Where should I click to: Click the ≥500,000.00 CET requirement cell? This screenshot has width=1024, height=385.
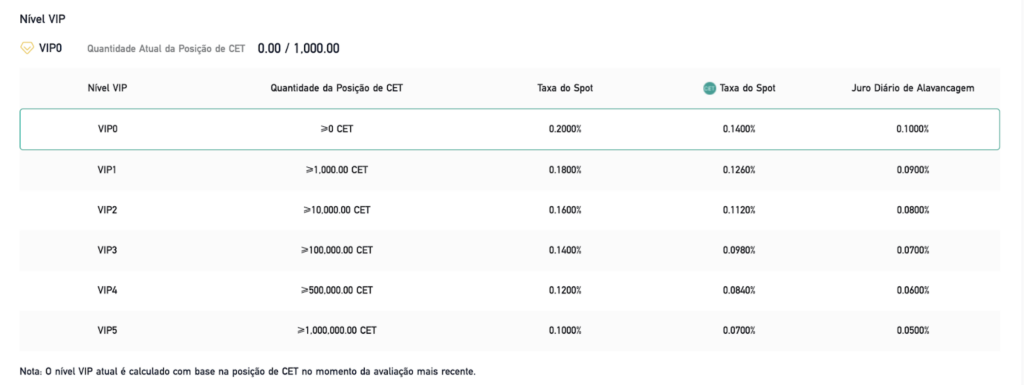click(336, 290)
